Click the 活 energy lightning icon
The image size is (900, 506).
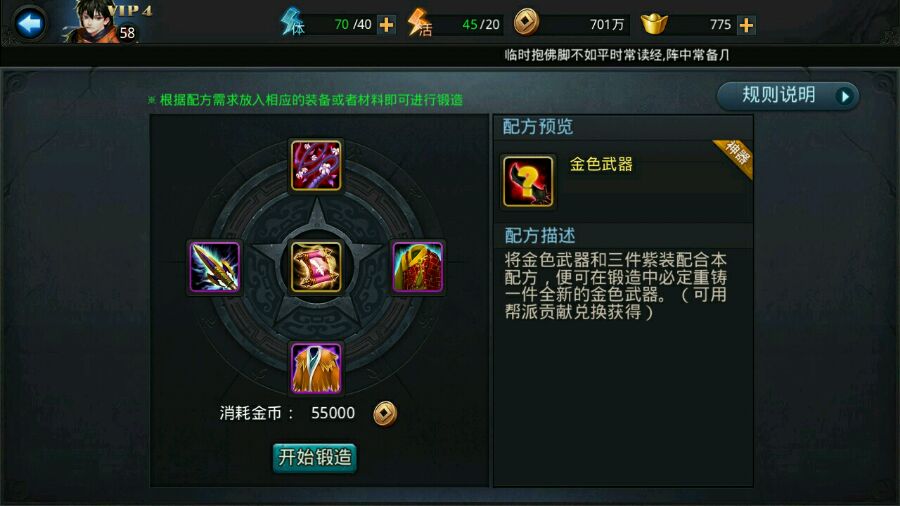(x=419, y=24)
